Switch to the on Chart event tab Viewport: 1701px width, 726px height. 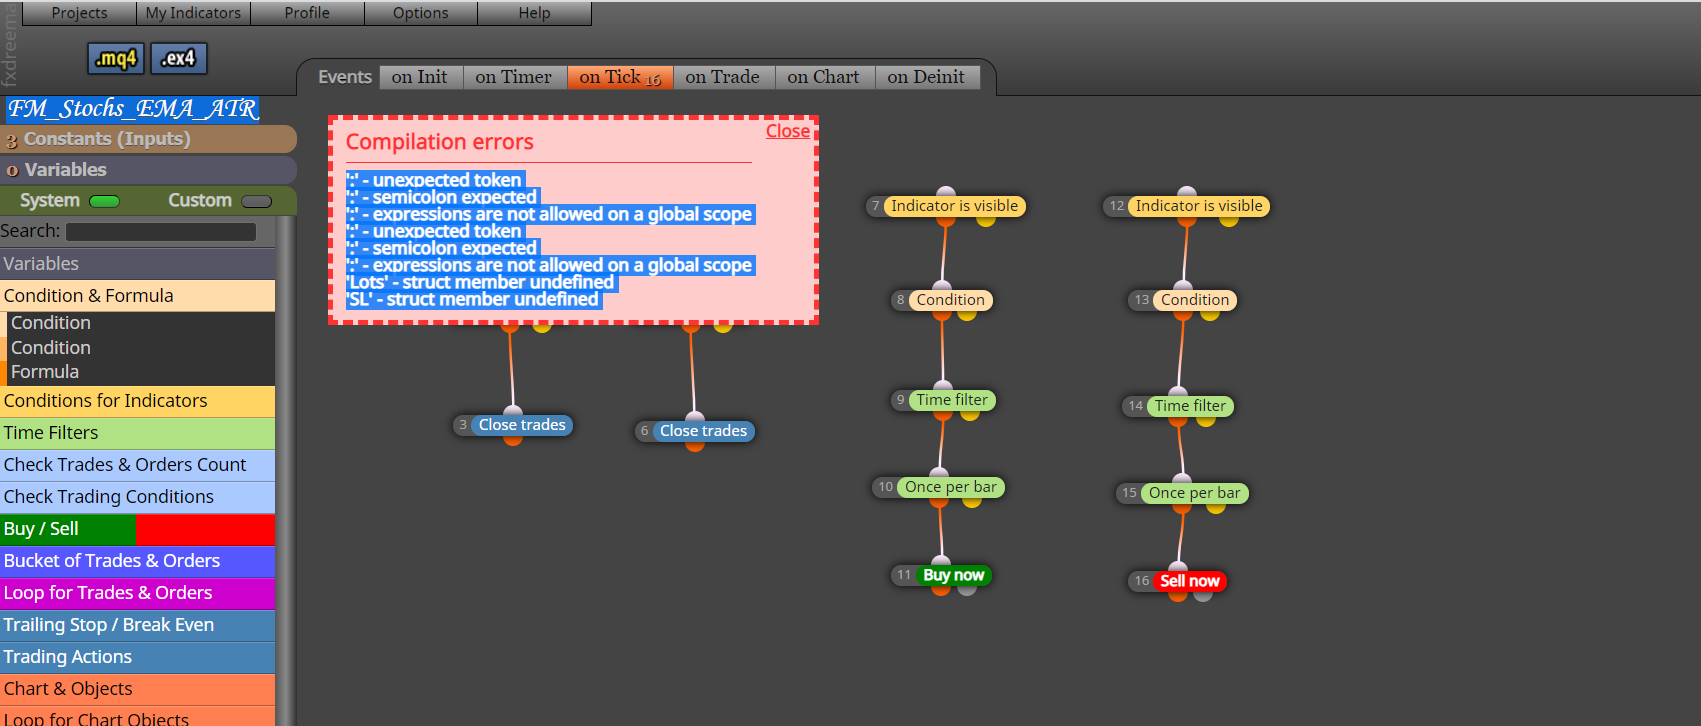824,77
